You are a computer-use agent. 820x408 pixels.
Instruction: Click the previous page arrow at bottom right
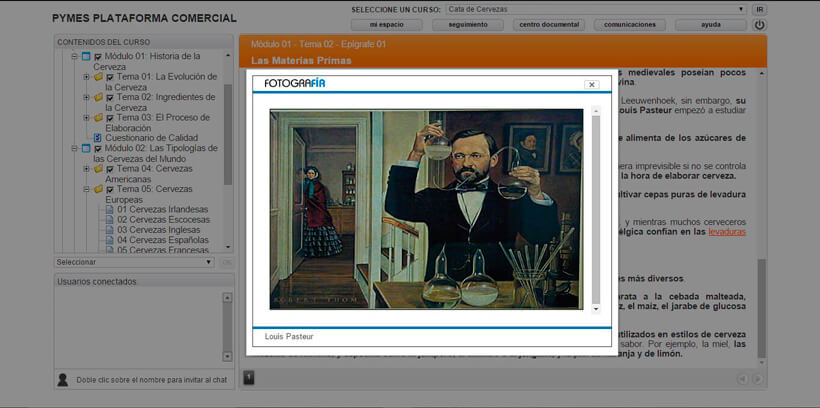[x=742, y=379]
